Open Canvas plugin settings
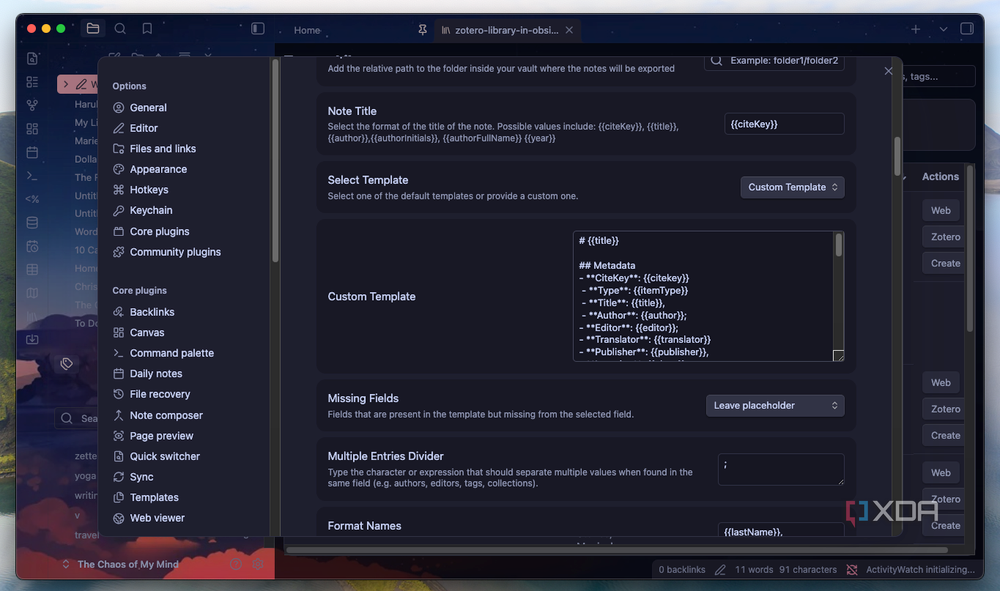The width and height of the screenshot is (1000, 591). pyautogui.click(x=147, y=332)
